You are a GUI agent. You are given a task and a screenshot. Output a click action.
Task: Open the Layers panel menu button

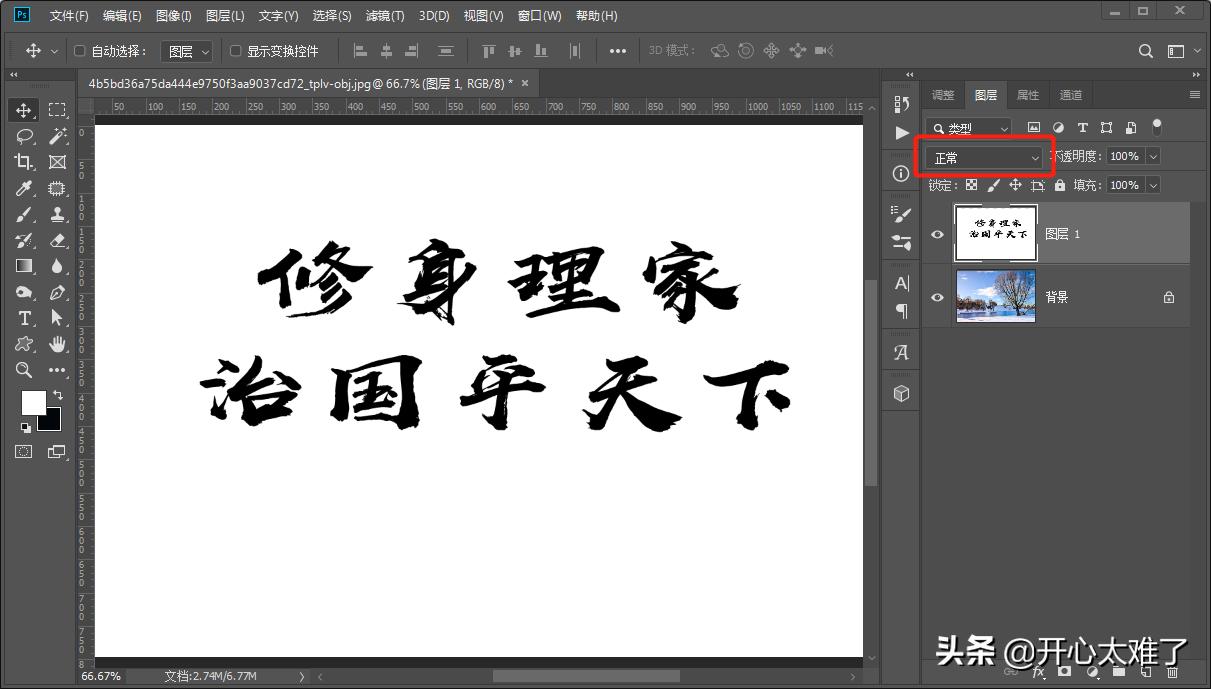pos(1193,94)
